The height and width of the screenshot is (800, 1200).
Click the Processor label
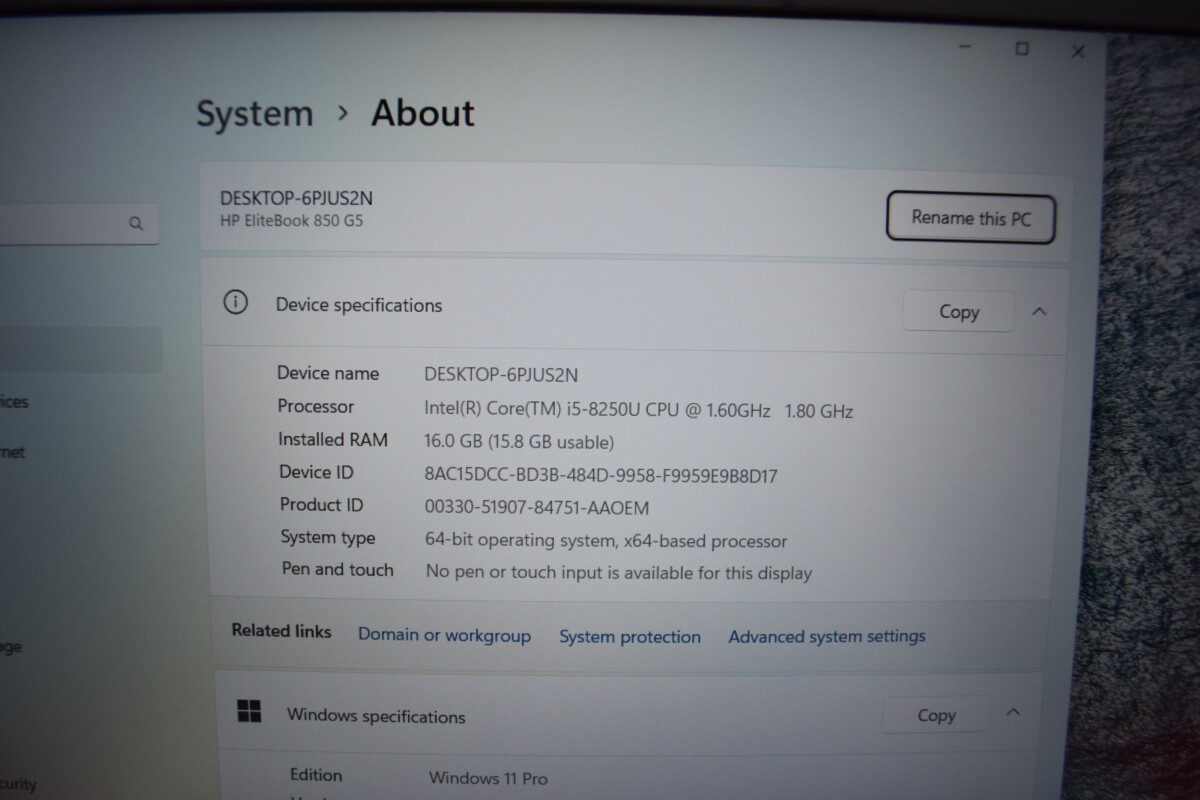(x=316, y=406)
